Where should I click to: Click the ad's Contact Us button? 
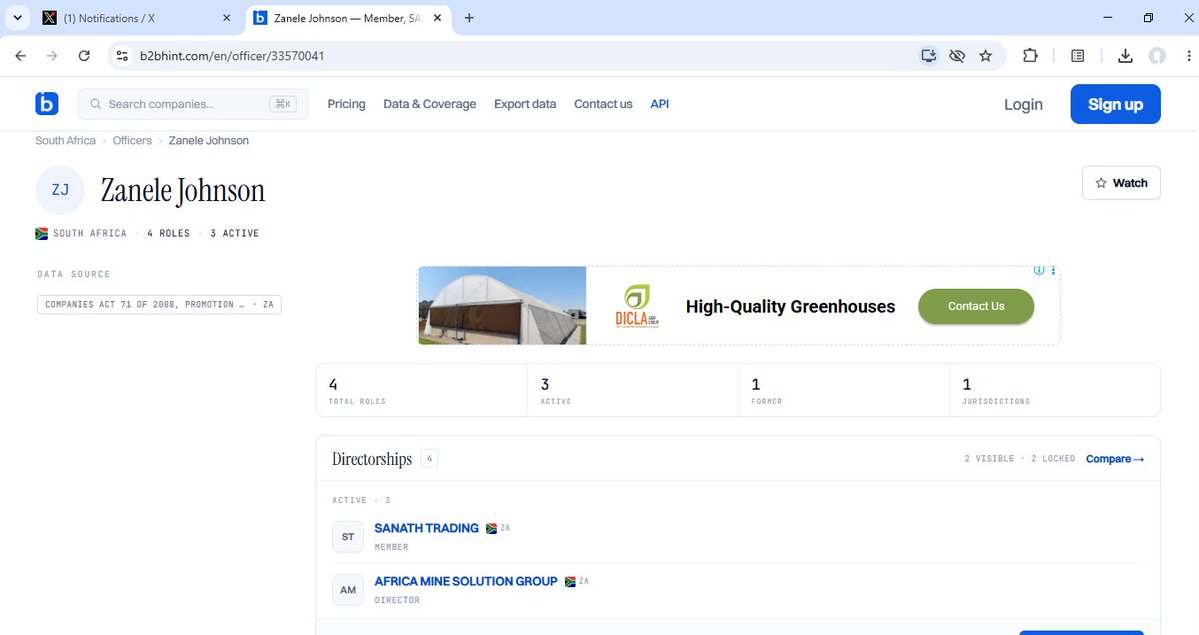[x=976, y=306]
